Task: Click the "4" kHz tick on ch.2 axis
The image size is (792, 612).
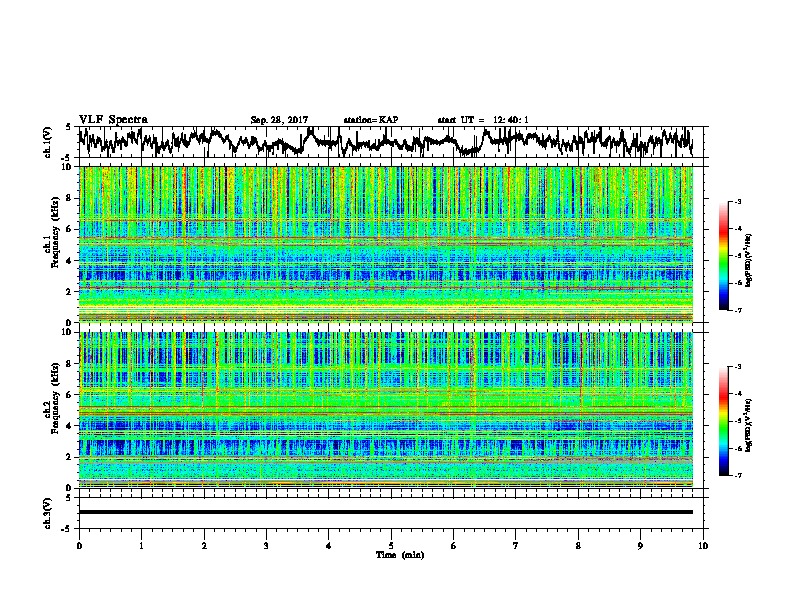Action: tap(70, 426)
